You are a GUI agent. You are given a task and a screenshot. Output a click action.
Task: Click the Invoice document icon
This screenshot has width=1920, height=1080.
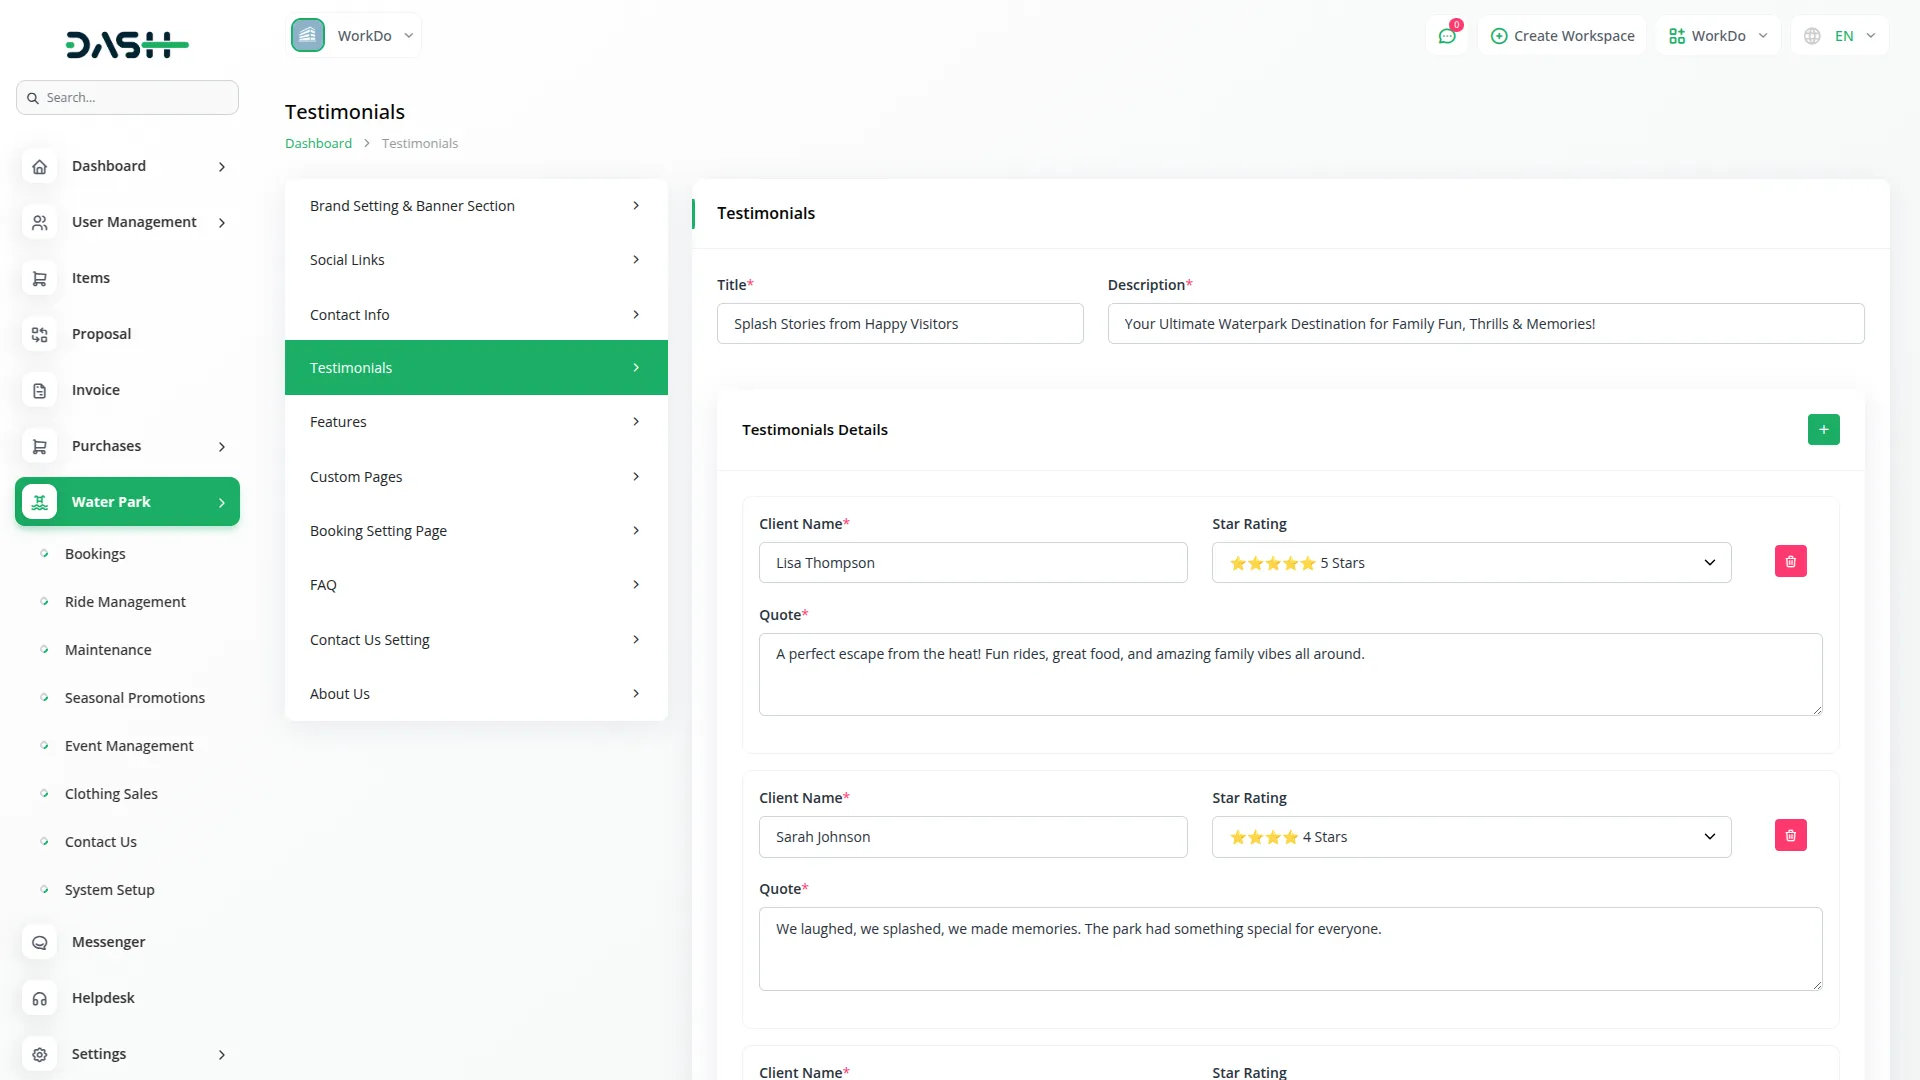[x=40, y=390]
